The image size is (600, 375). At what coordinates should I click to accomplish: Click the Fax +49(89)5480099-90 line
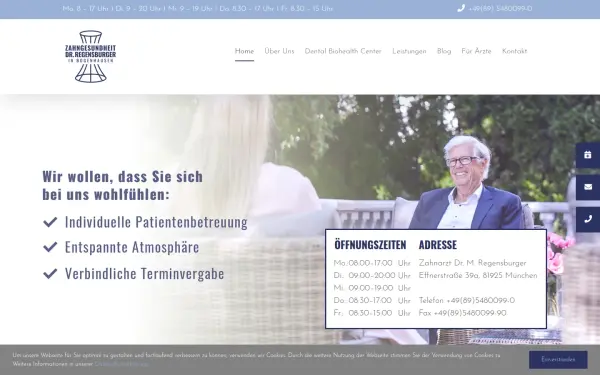click(x=462, y=313)
